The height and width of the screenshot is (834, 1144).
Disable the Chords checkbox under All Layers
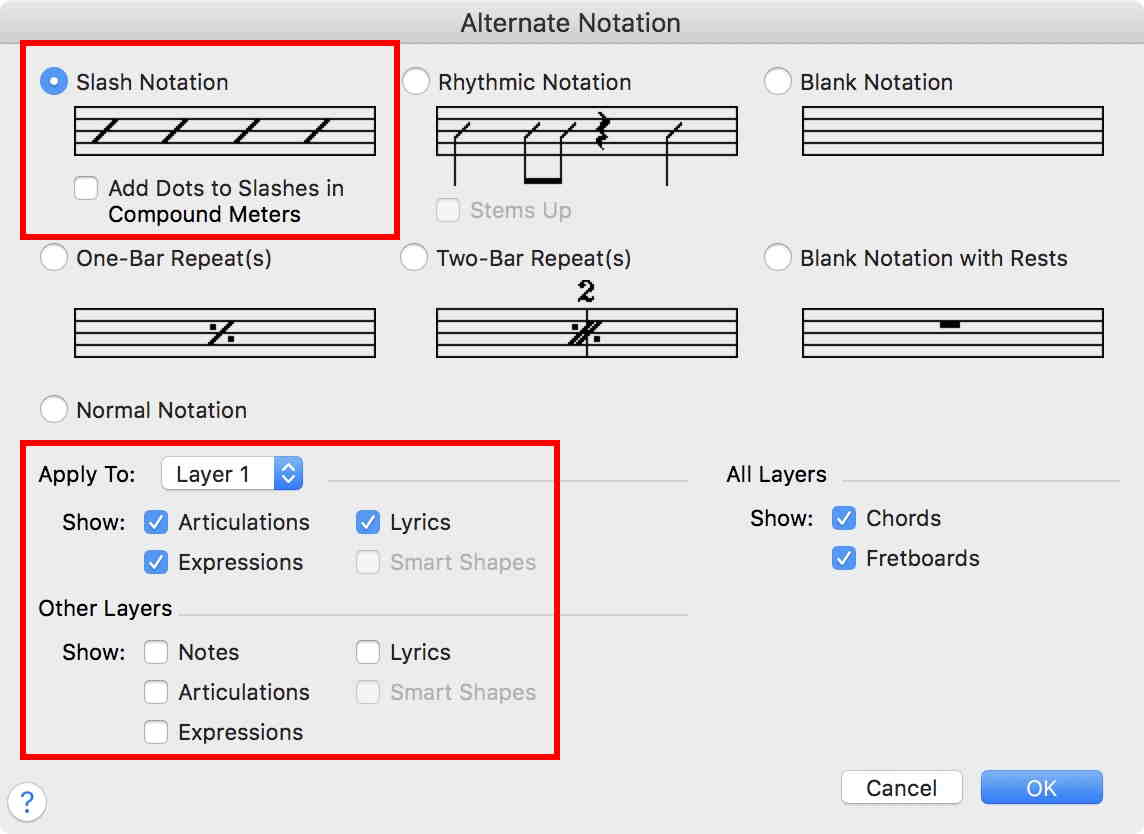pyautogui.click(x=844, y=518)
